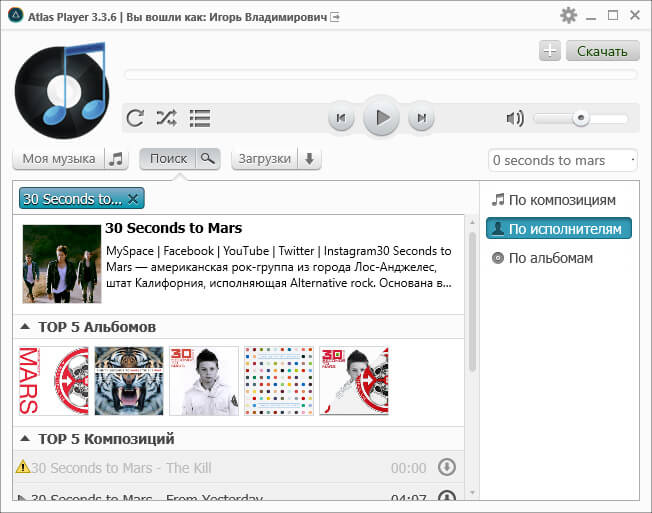Click the plus add button
This screenshot has width=652, height=513.
pyautogui.click(x=549, y=51)
